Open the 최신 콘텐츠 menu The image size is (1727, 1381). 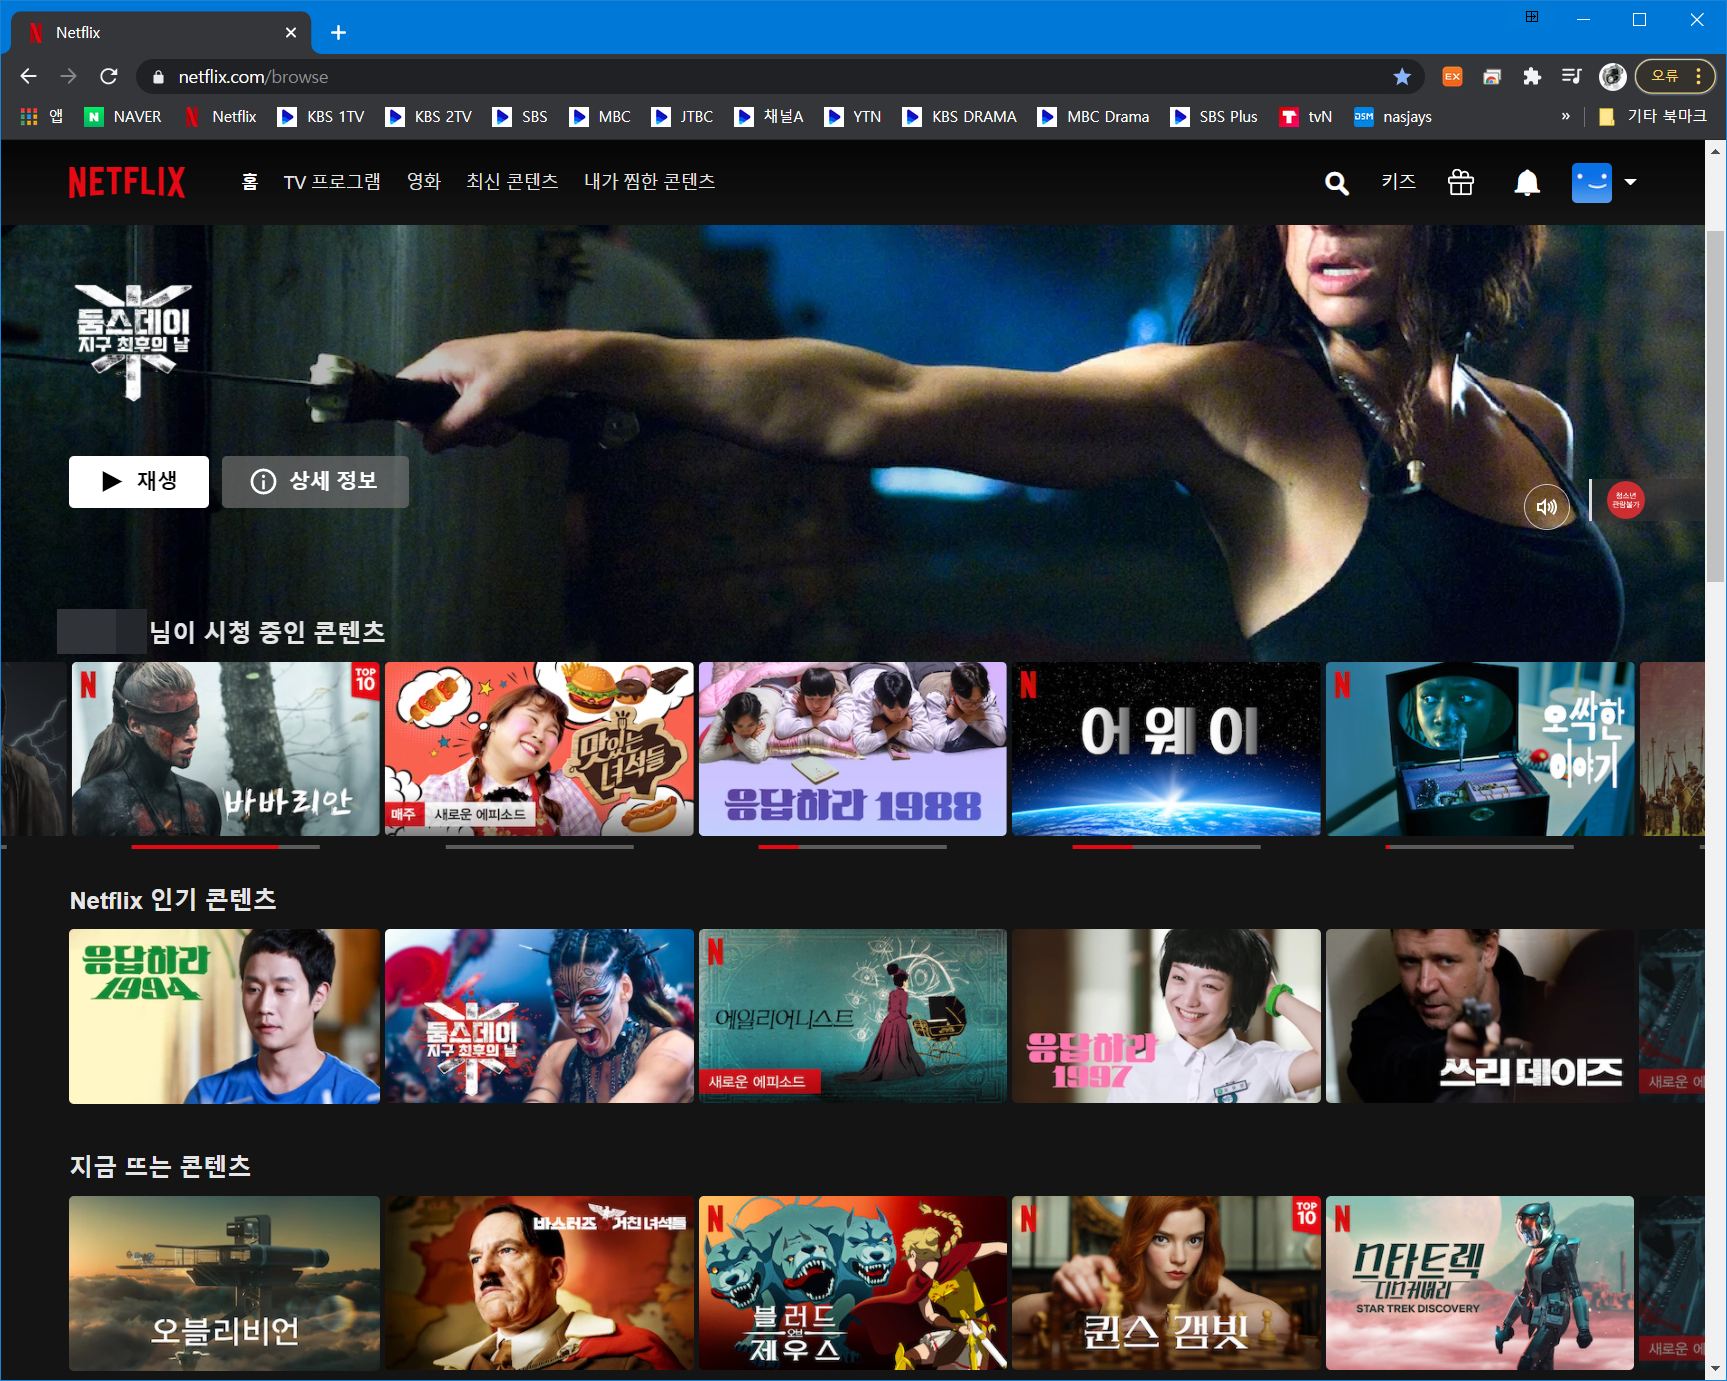coord(512,182)
